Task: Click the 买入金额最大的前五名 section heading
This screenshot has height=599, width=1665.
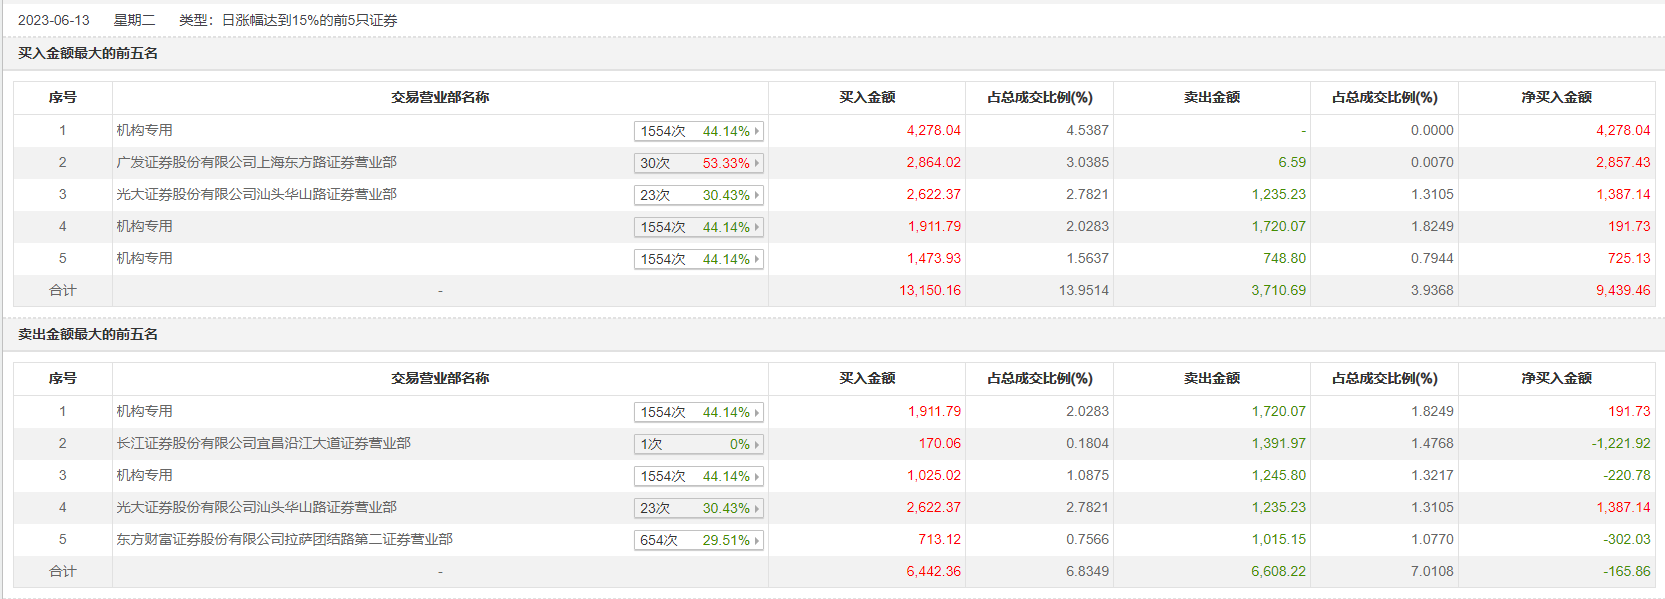Action: click(88, 53)
